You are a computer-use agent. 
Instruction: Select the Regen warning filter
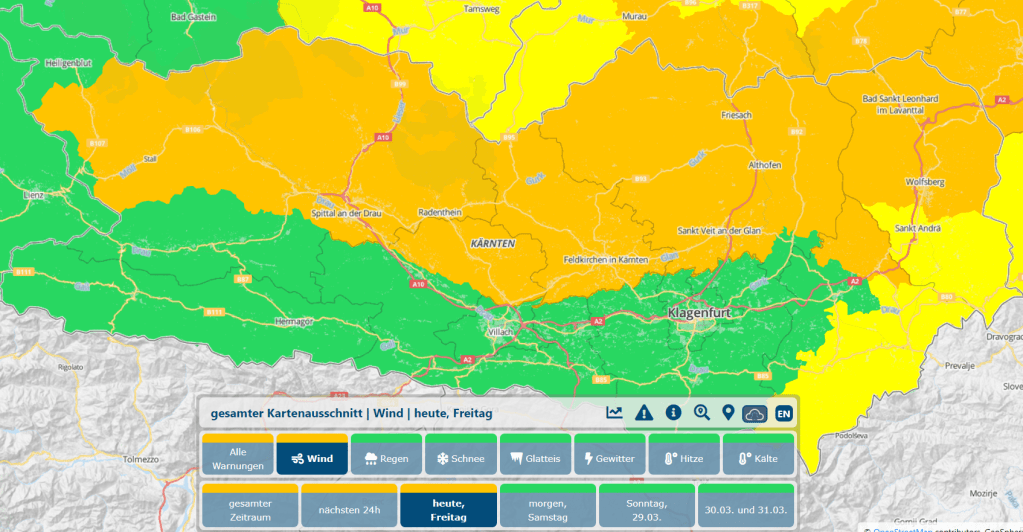pos(386,455)
